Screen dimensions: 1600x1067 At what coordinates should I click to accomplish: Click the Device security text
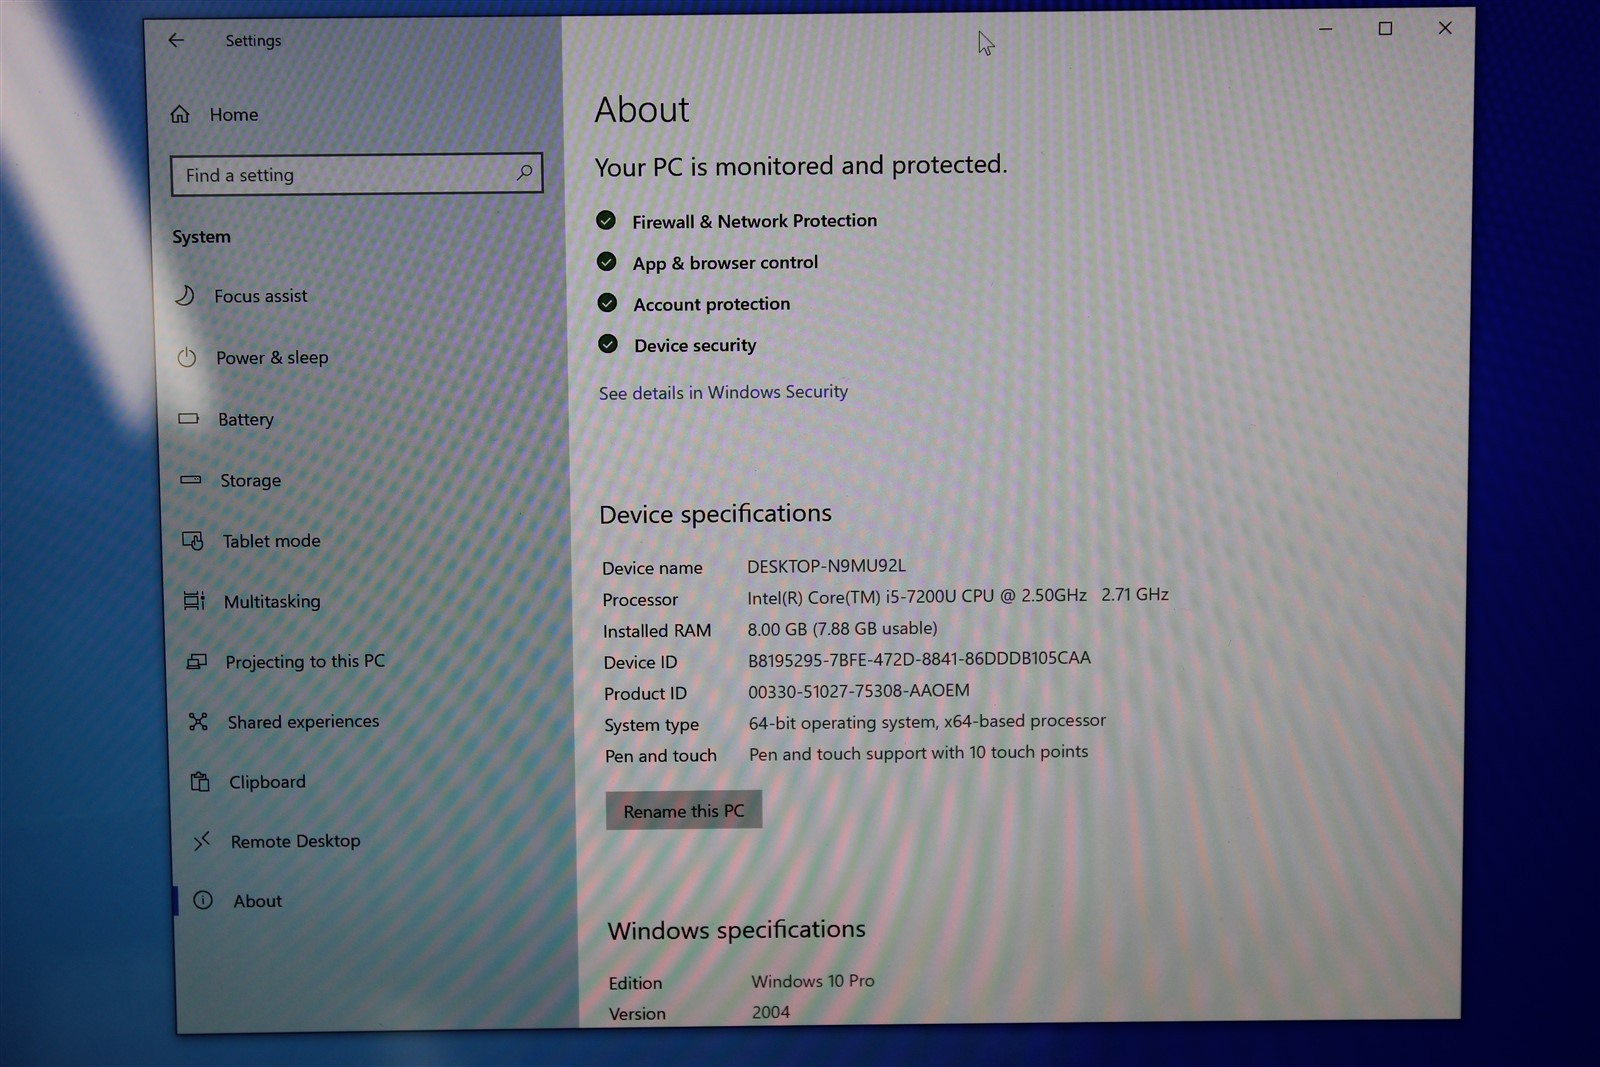click(x=695, y=345)
